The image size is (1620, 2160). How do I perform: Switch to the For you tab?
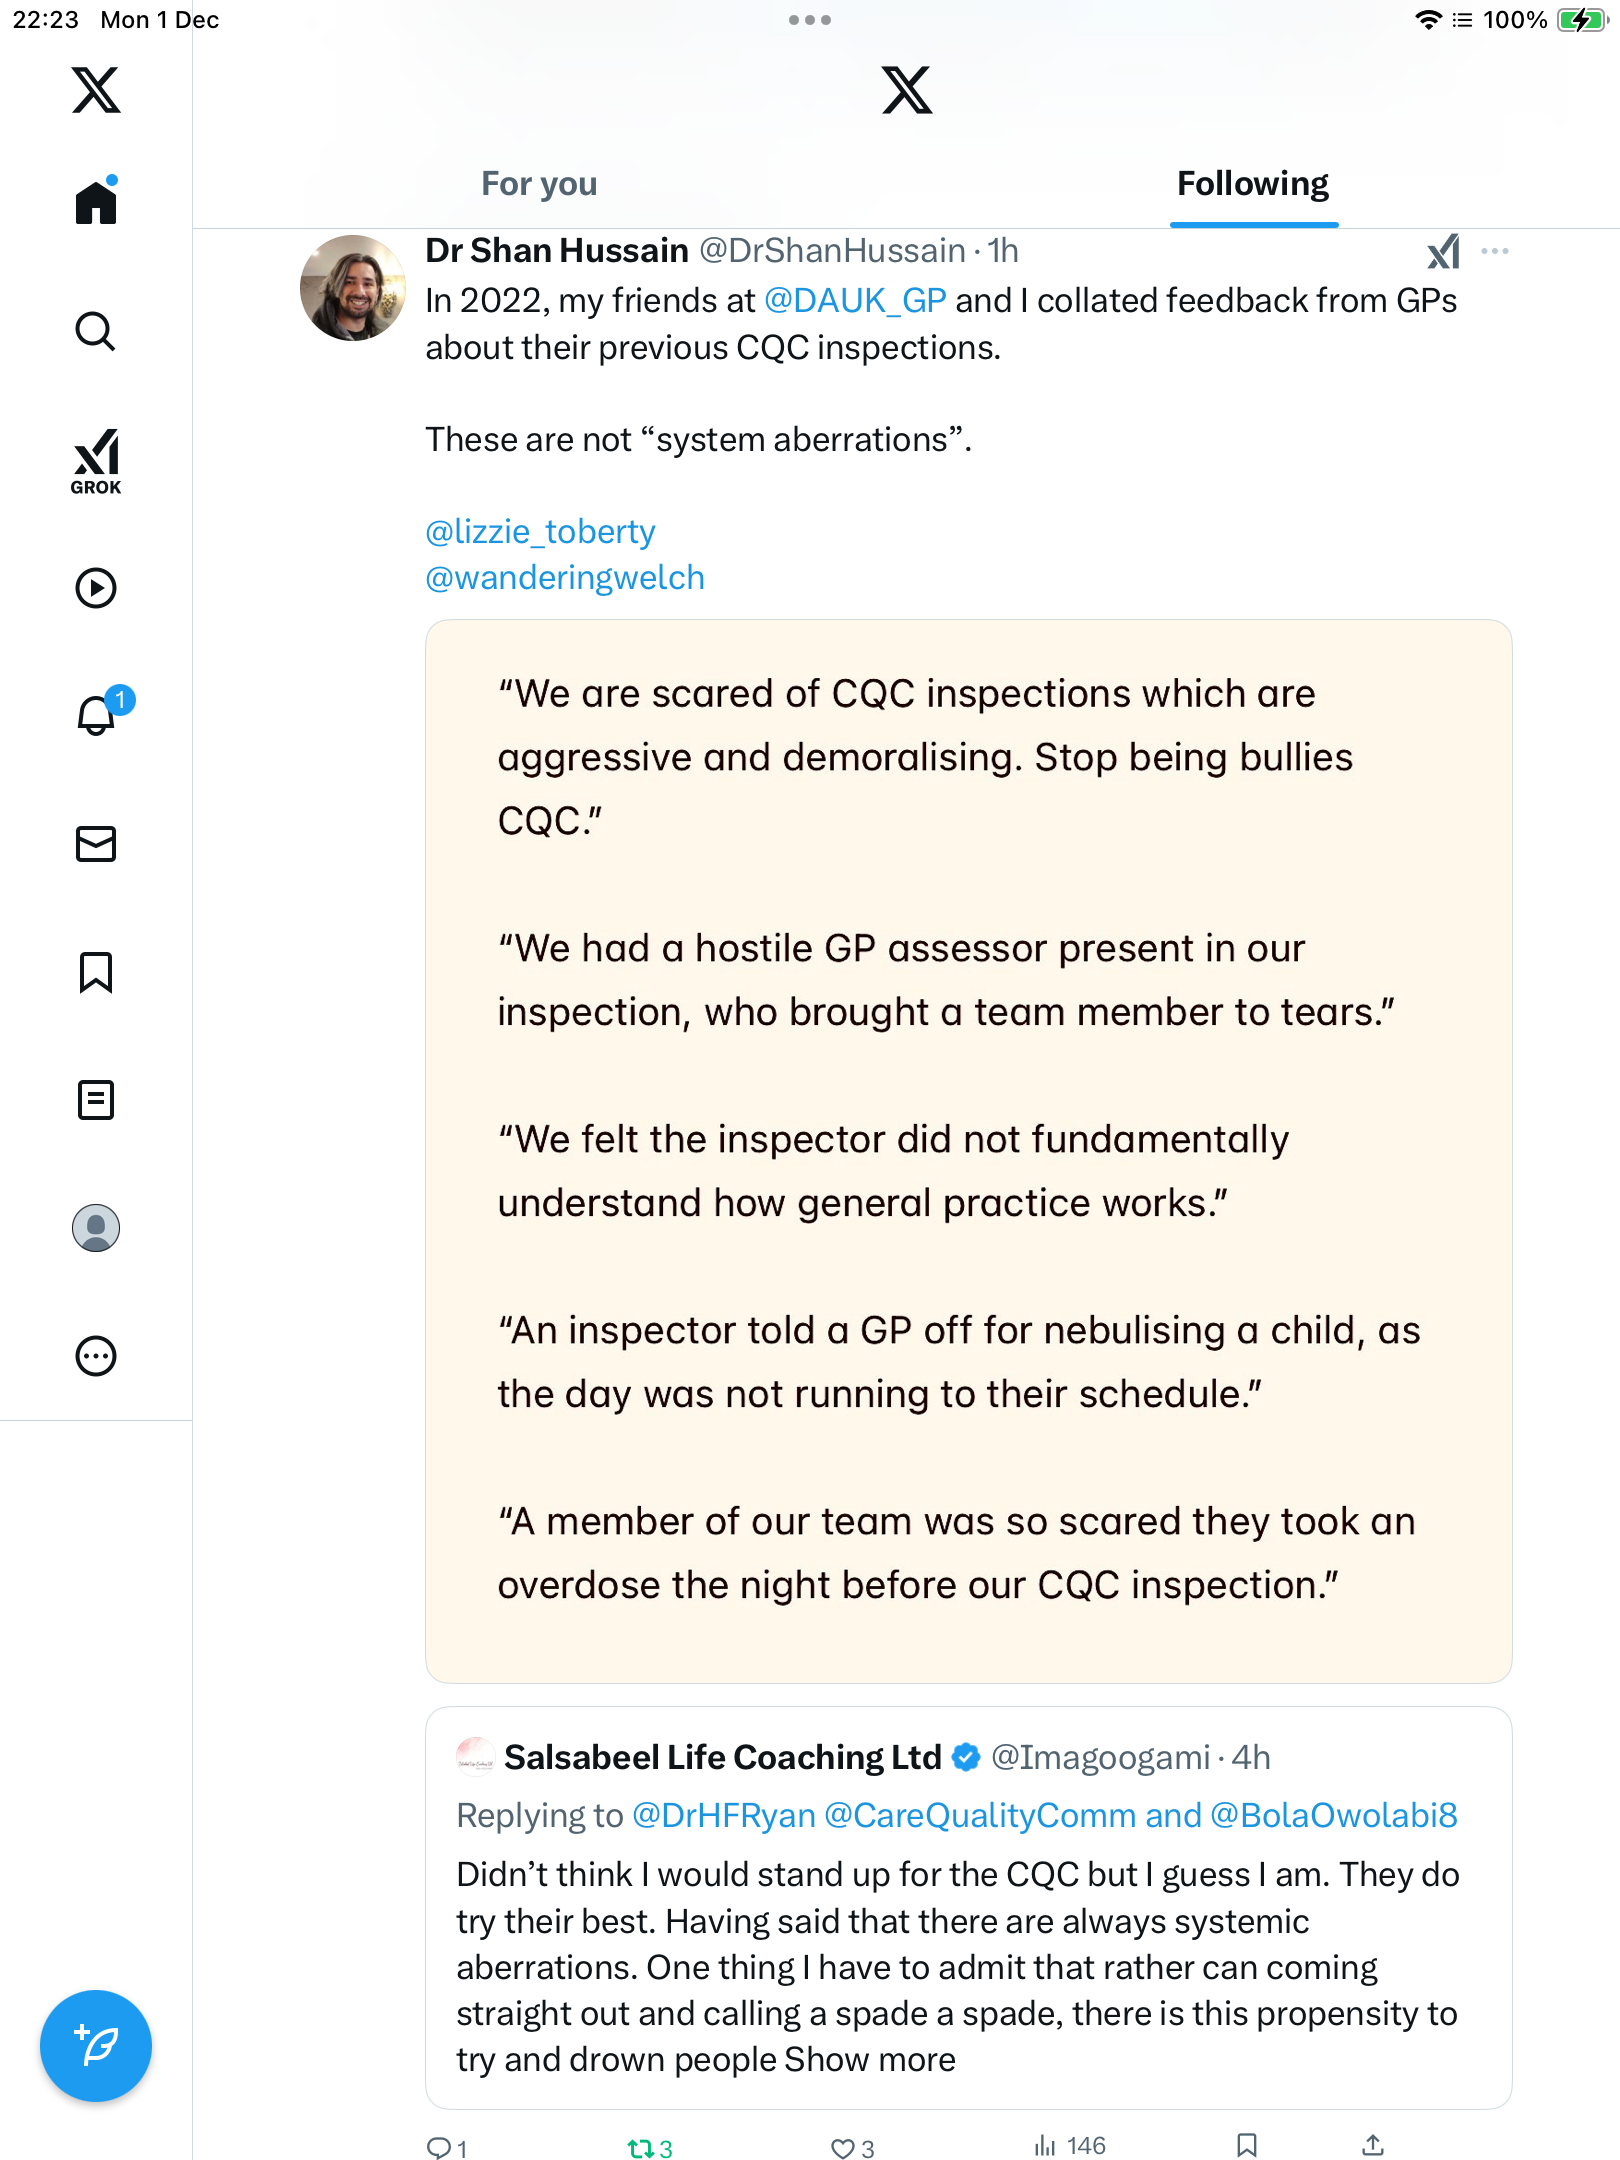pyautogui.click(x=539, y=184)
